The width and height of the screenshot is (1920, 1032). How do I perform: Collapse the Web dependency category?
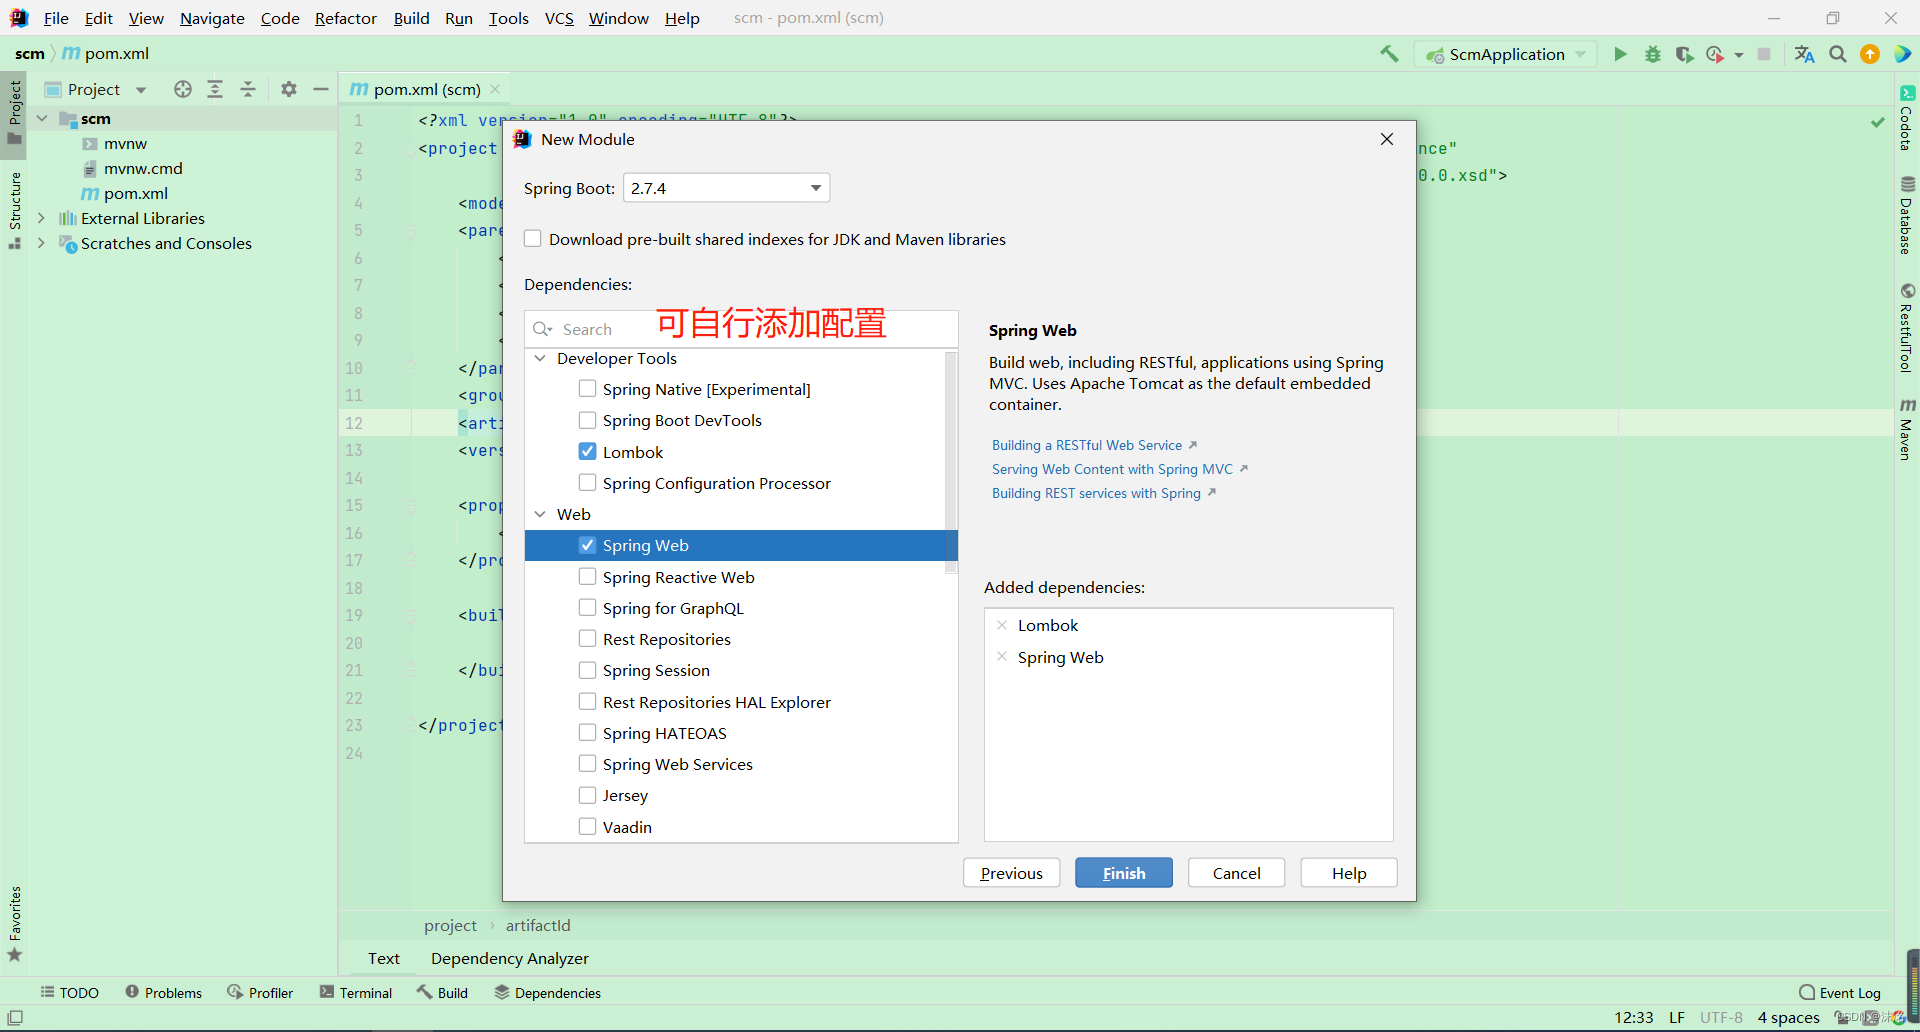tap(540, 514)
